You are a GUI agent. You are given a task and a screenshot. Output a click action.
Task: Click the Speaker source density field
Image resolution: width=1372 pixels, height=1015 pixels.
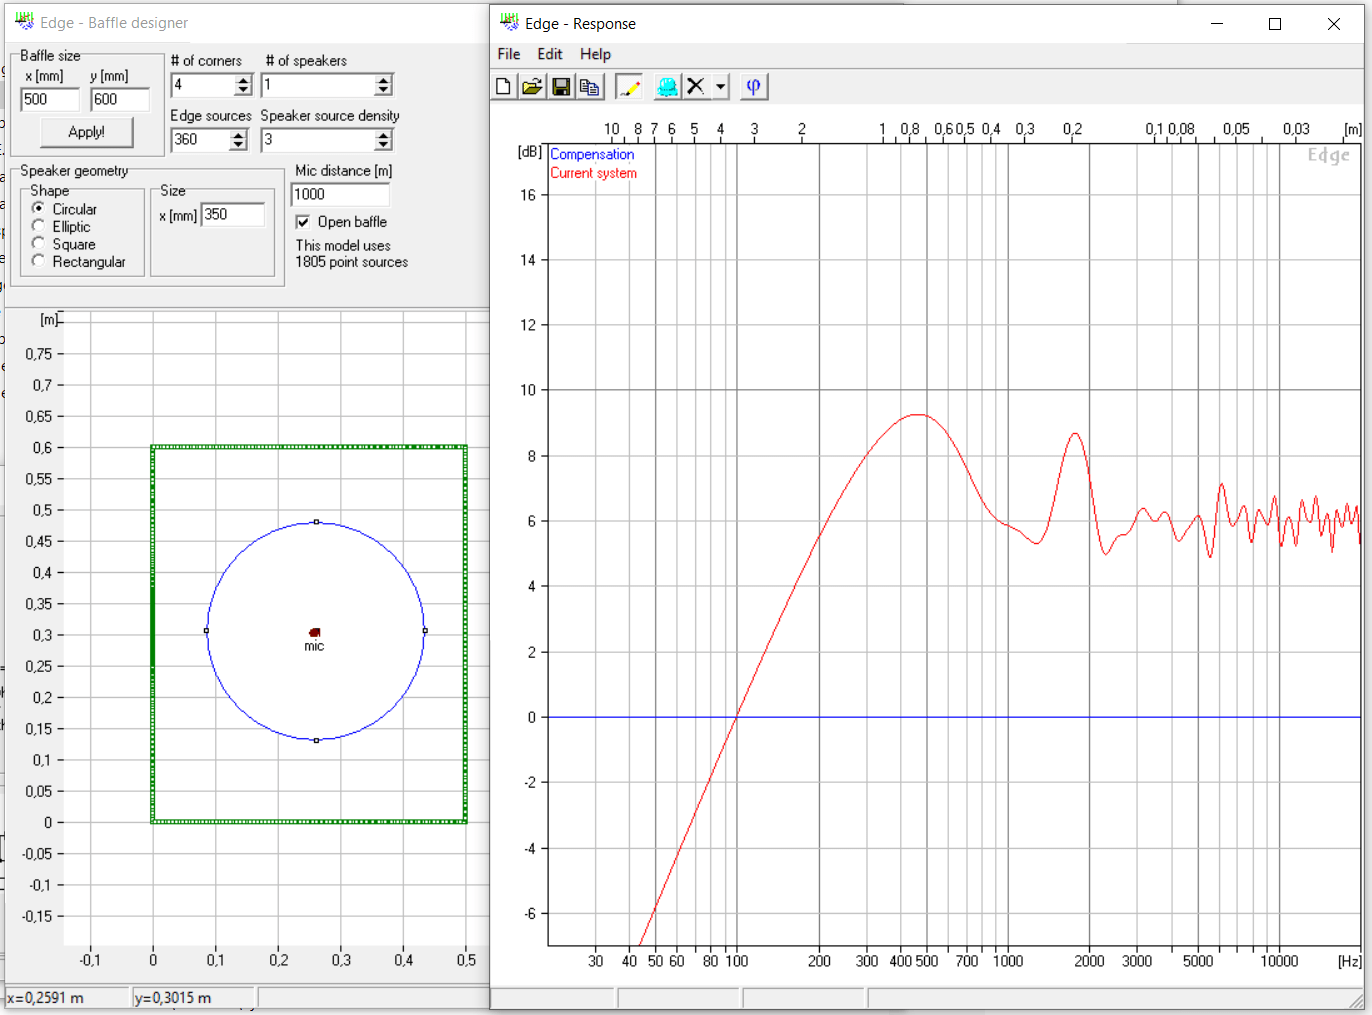coord(318,140)
